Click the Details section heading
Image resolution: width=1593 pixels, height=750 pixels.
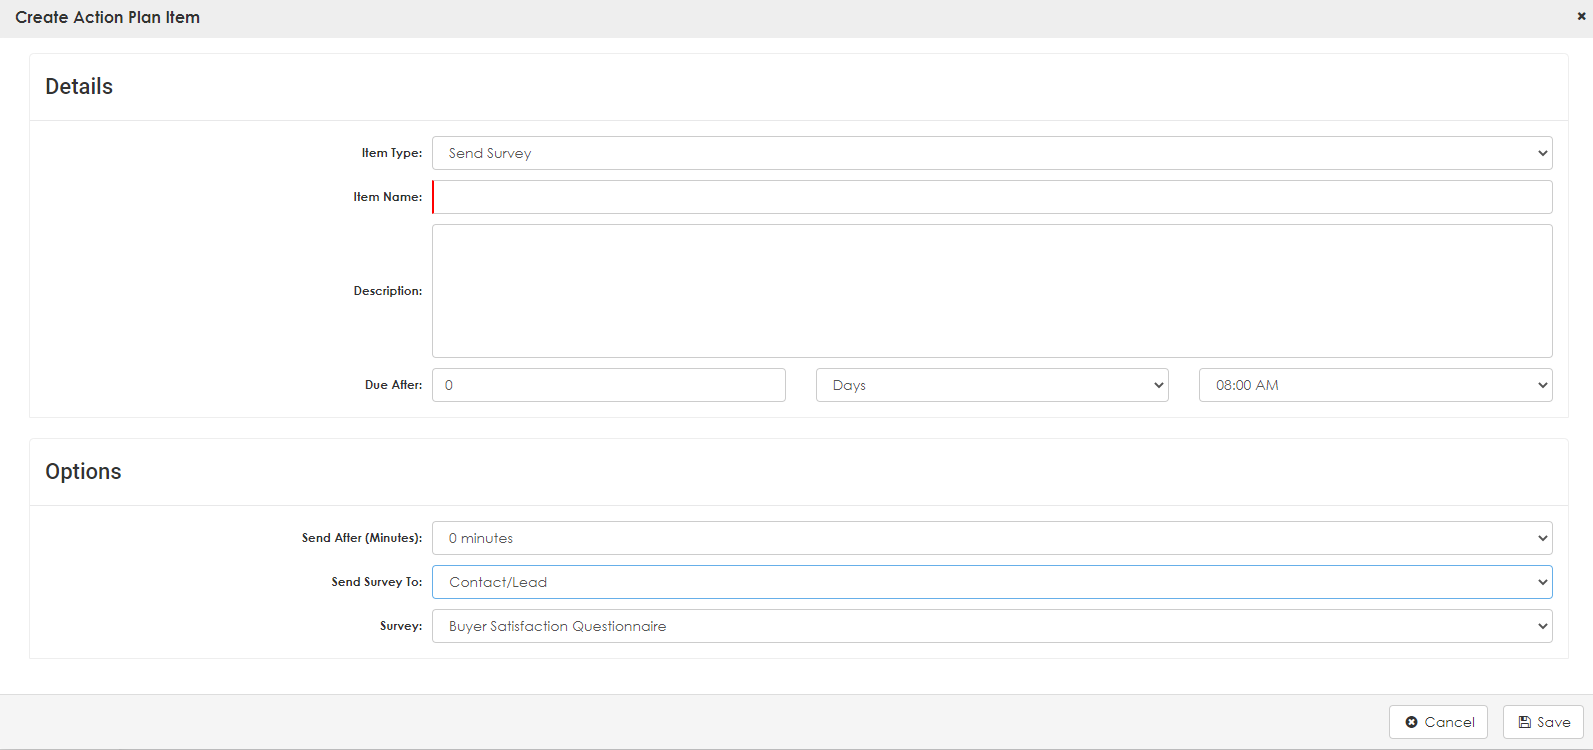(79, 87)
